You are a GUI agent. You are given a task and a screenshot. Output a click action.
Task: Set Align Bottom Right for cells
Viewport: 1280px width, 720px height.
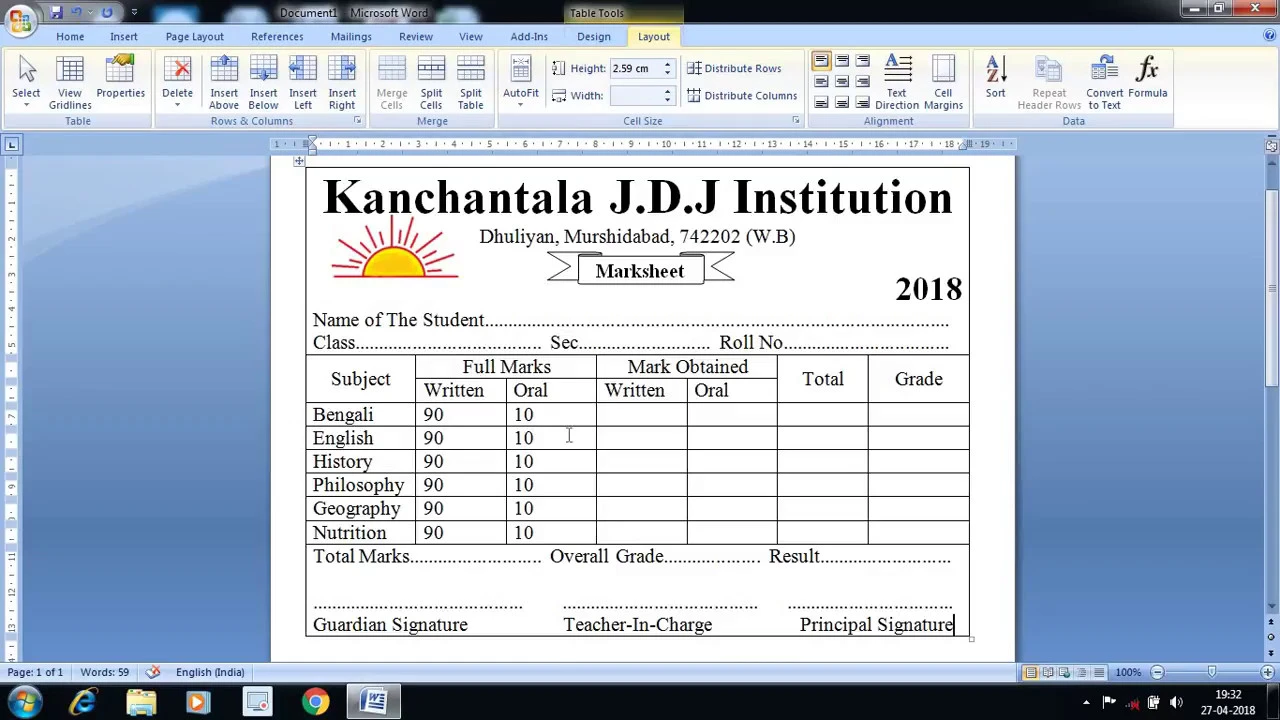pyautogui.click(x=862, y=103)
